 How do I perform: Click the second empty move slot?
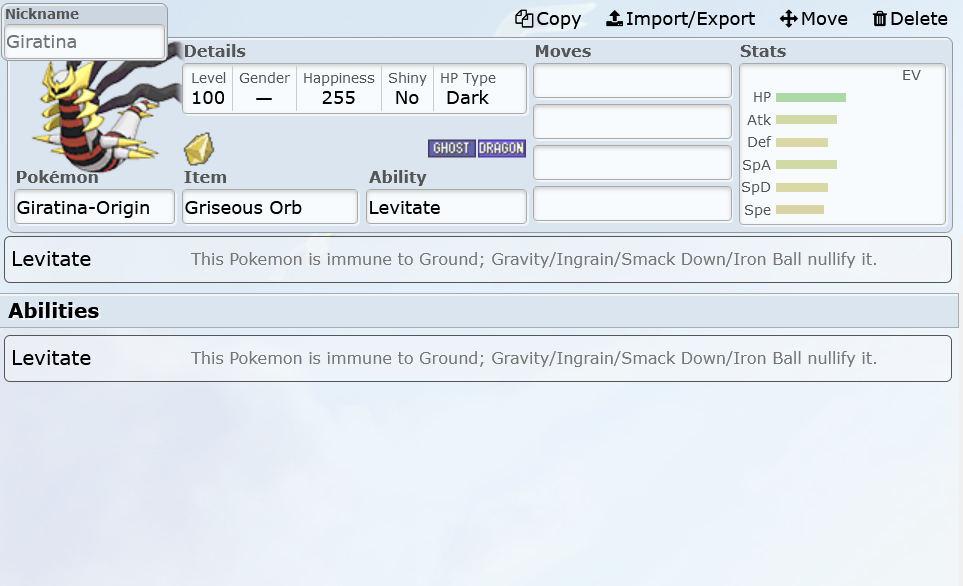(x=632, y=122)
